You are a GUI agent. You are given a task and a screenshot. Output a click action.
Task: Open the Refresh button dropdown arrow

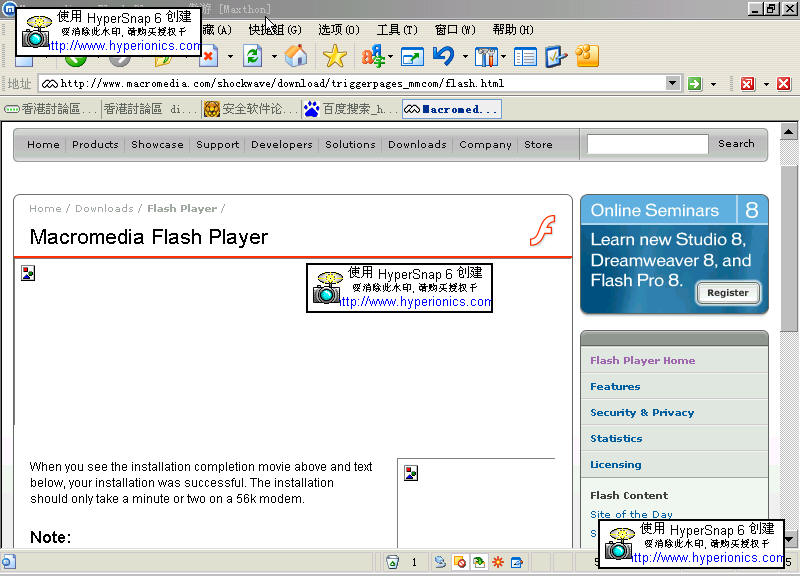(x=274, y=56)
